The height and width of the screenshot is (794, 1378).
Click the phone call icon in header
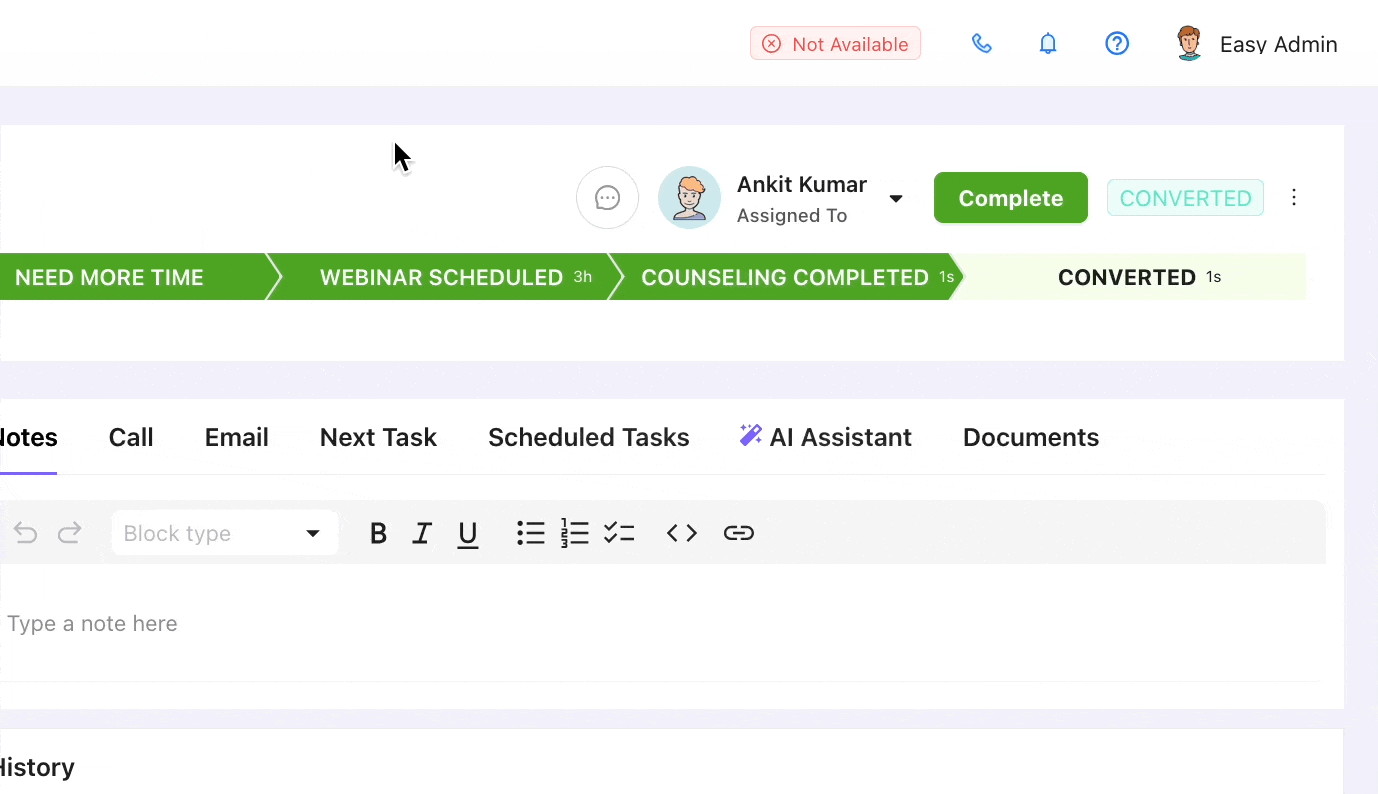[981, 44]
